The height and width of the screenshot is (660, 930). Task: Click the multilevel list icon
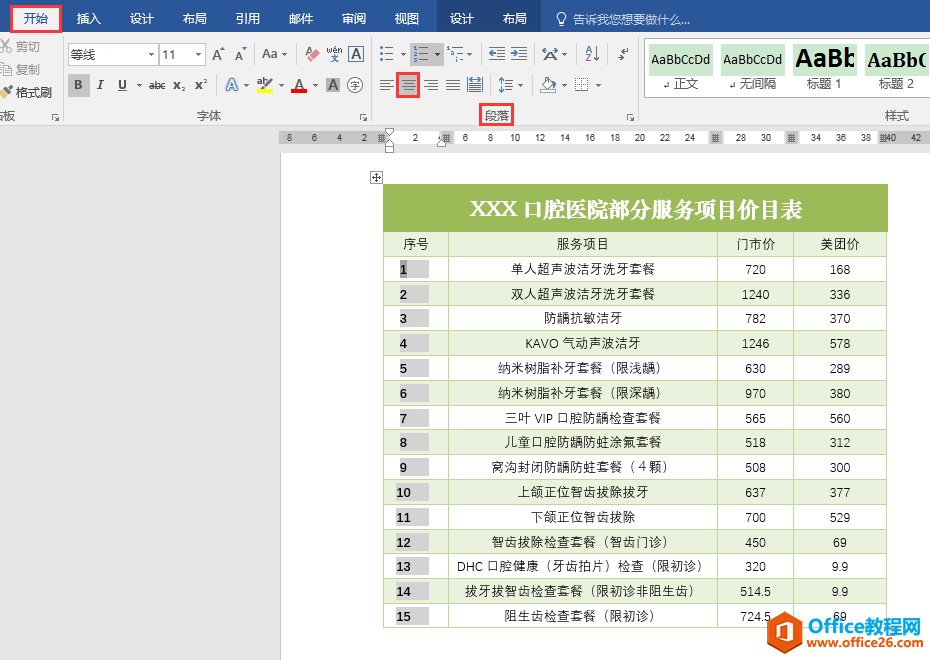point(456,55)
